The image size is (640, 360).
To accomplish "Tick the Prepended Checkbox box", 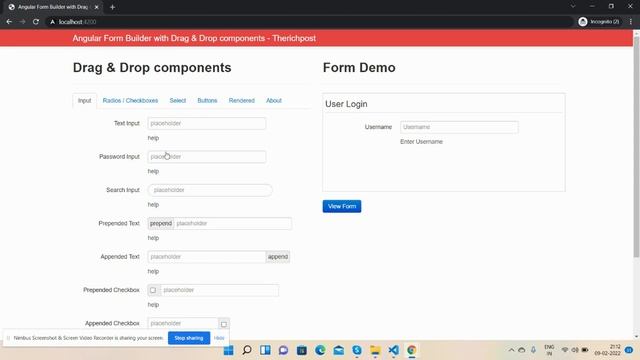I will (x=153, y=290).
